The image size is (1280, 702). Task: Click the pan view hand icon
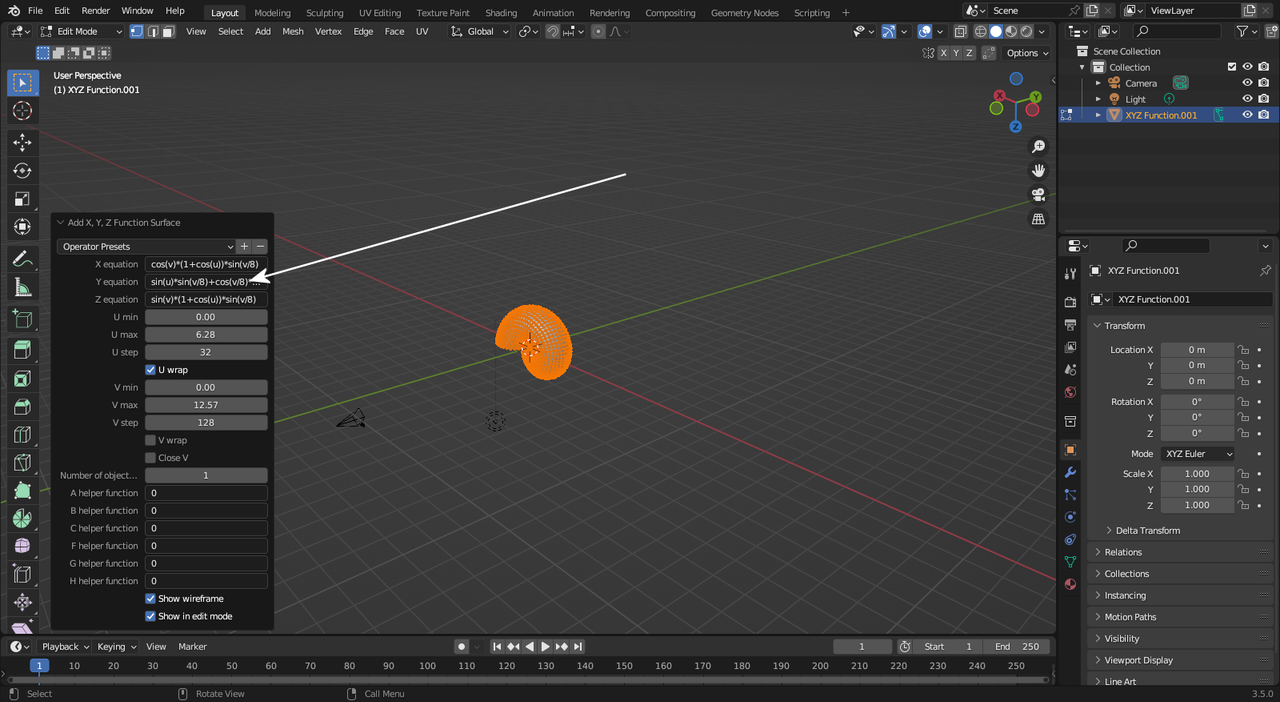[x=1038, y=171]
